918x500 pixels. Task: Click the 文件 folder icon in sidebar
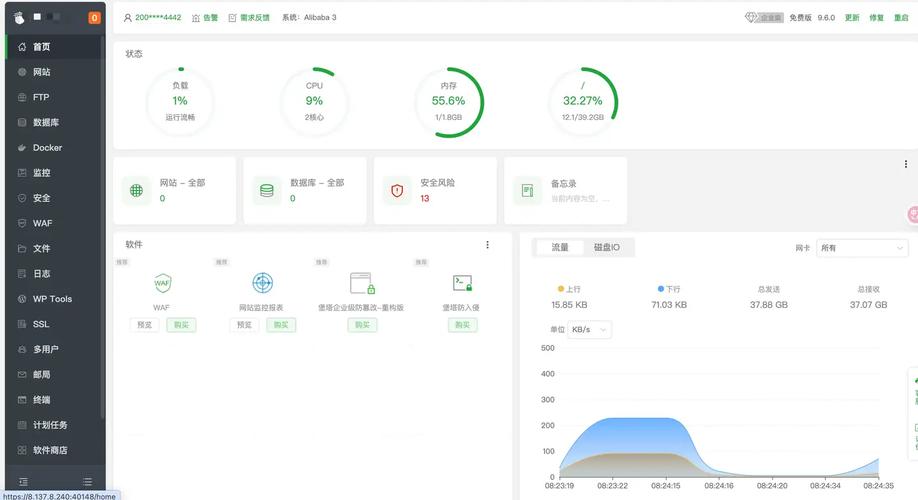22,248
